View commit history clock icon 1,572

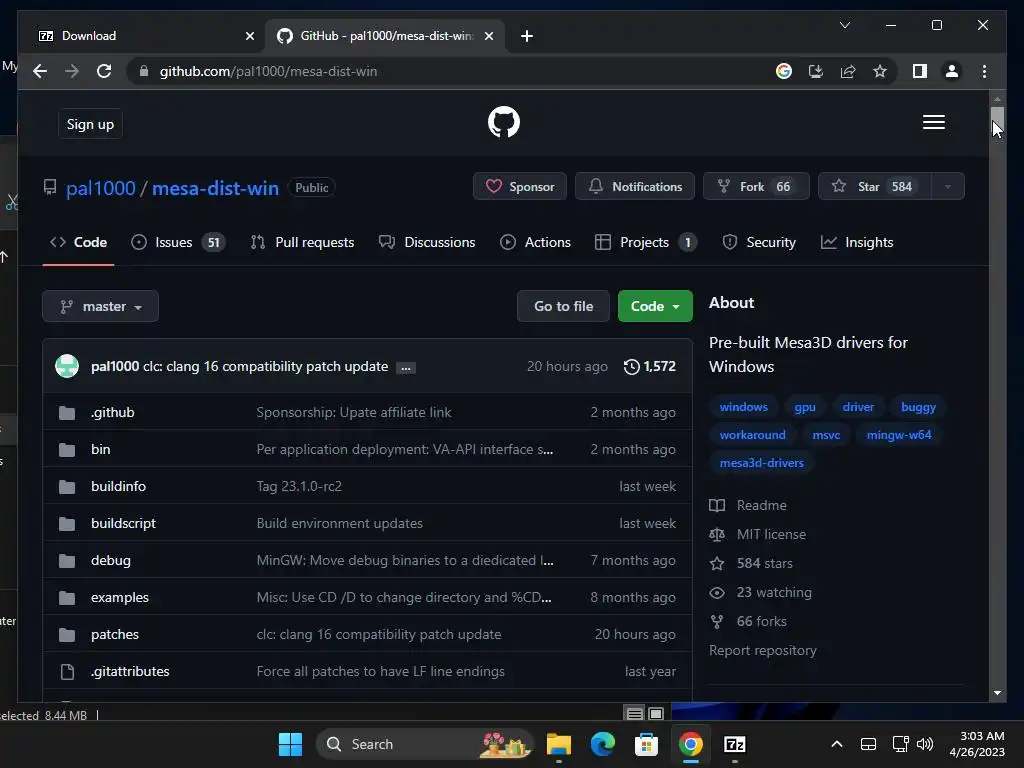tap(650, 366)
